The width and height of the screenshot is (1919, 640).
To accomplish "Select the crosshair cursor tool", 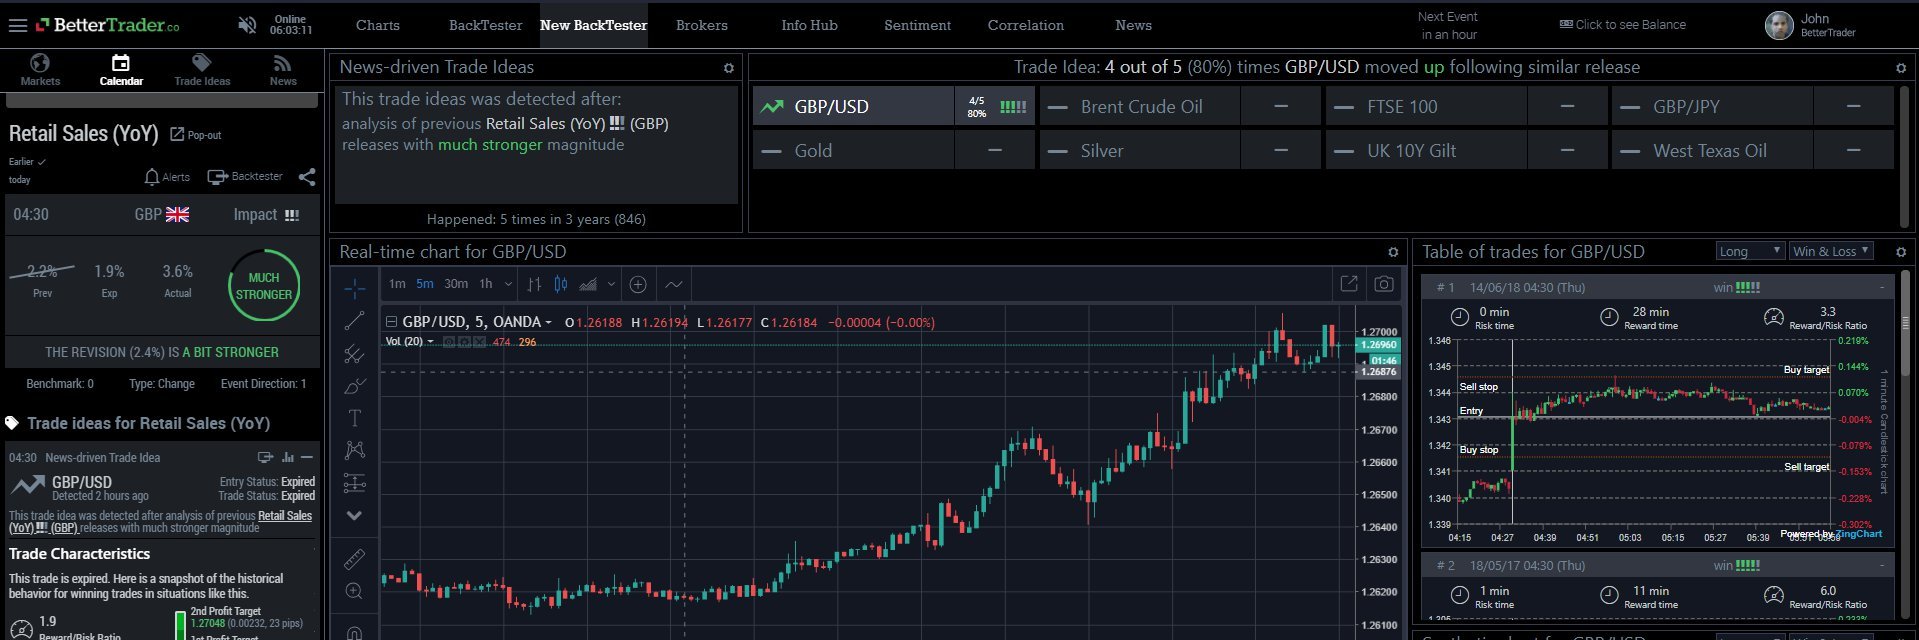I will coord(354,289).
